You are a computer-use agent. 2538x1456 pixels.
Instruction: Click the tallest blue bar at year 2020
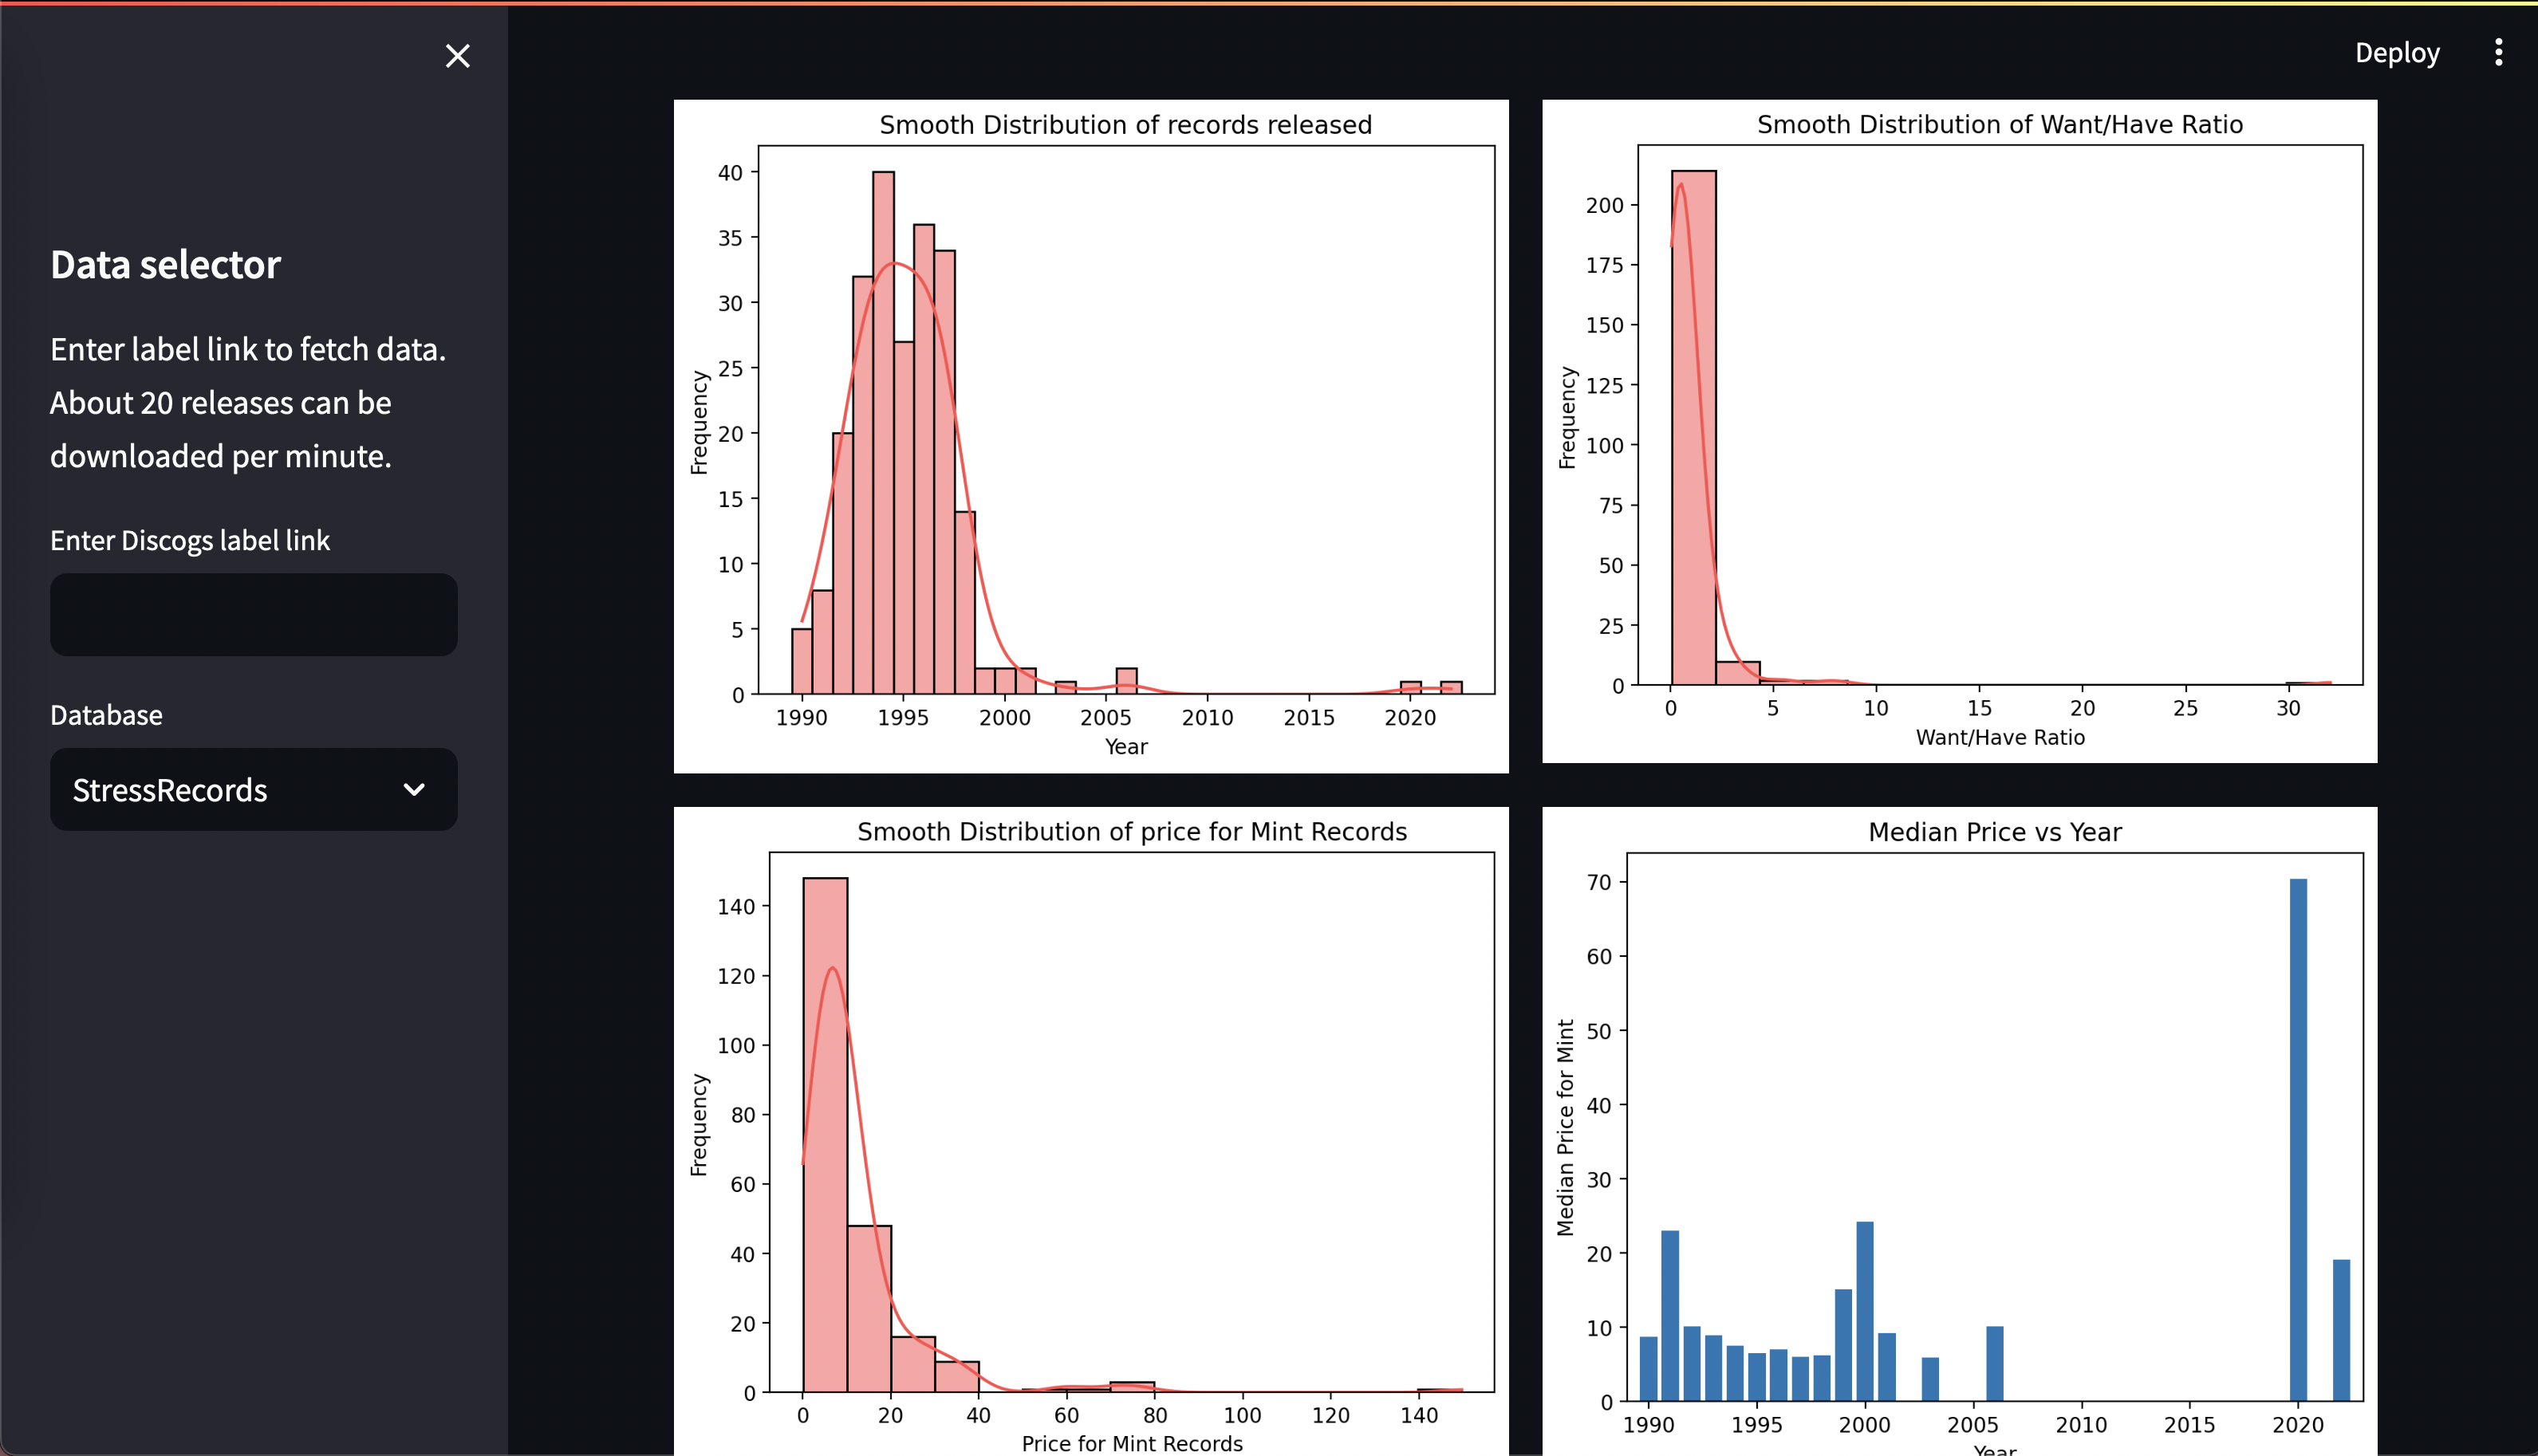point(2298,1140)
